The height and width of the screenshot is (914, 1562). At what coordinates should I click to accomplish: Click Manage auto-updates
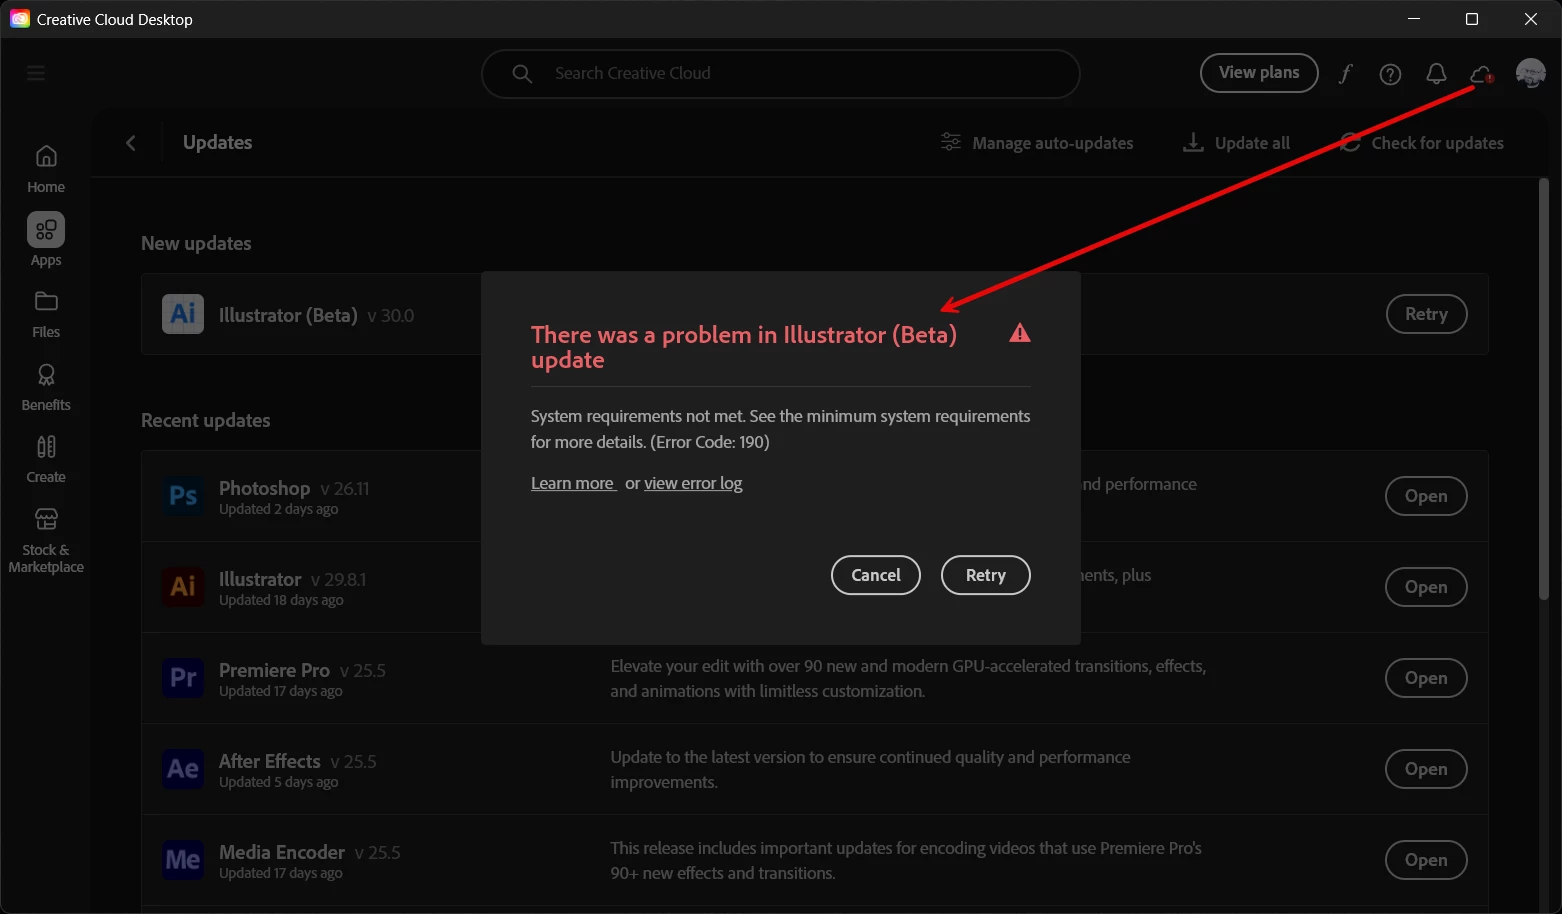(x=1037, y=143)
